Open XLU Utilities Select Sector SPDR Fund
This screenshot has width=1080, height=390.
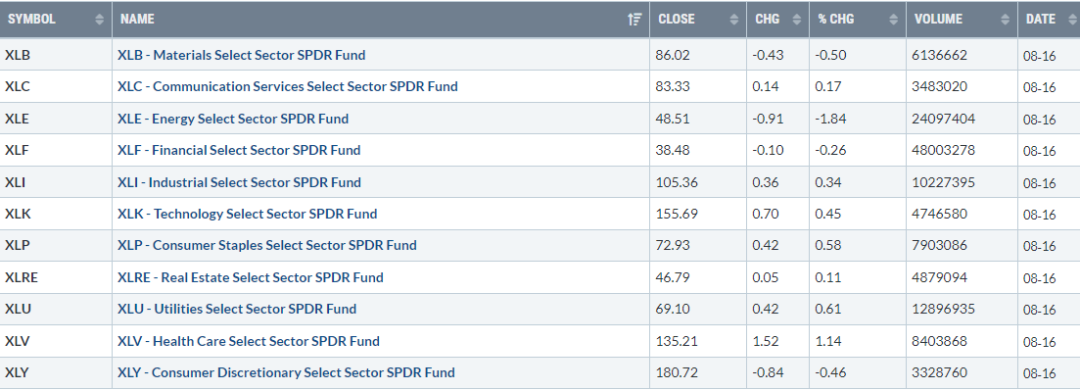tap(237, 309)
